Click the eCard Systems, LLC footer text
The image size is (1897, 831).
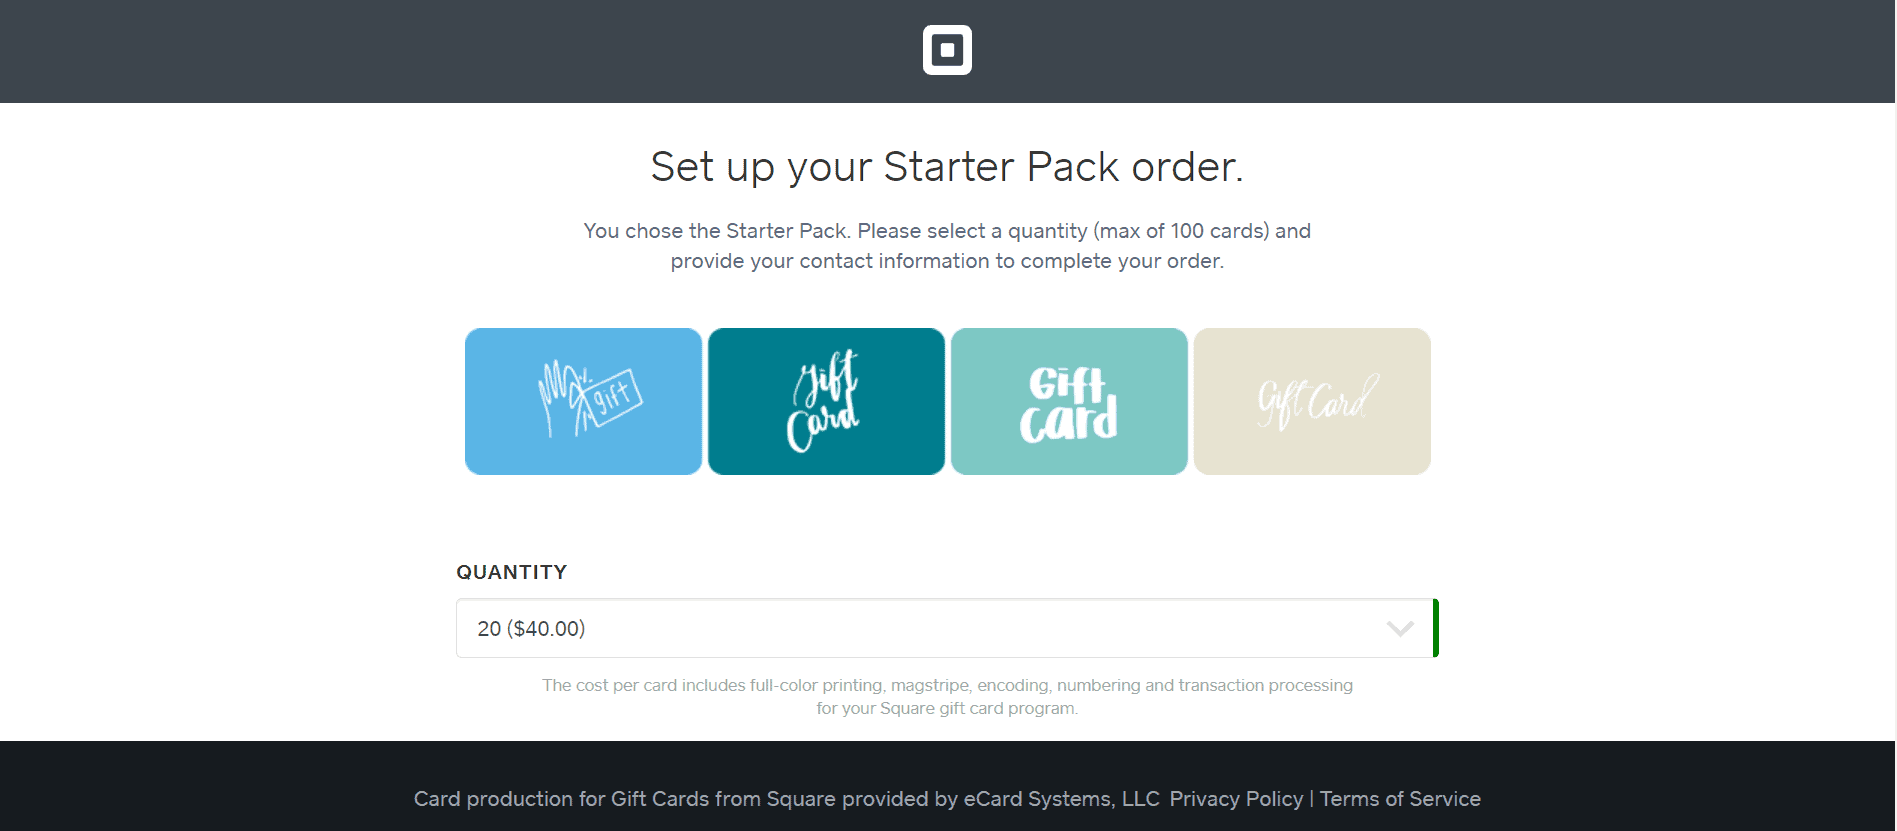tap(1061, 799)
